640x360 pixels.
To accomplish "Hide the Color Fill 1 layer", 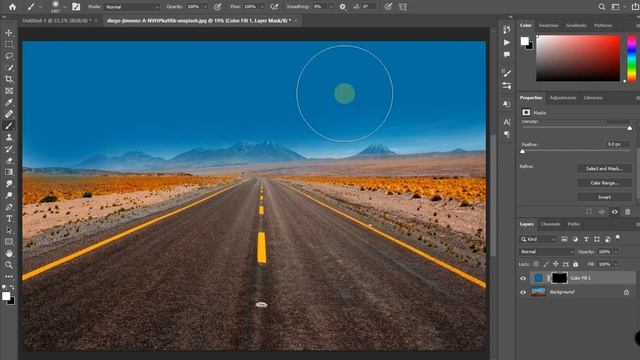I will click(523, 278).
